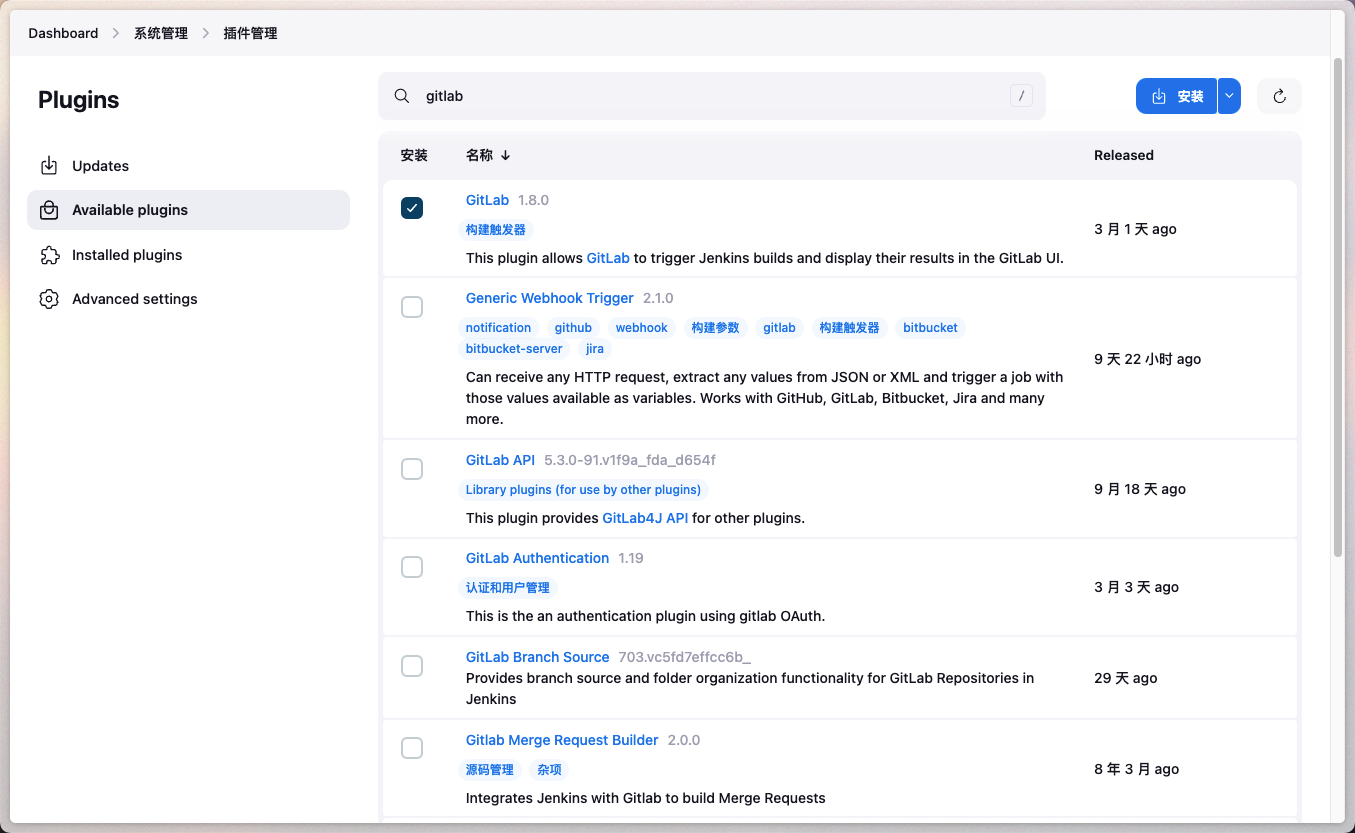Image resolution: width=1355 pixels, height=833 pixels.
Task: Click the slash keyboard shortcut hint
Action: (1021, 96)
